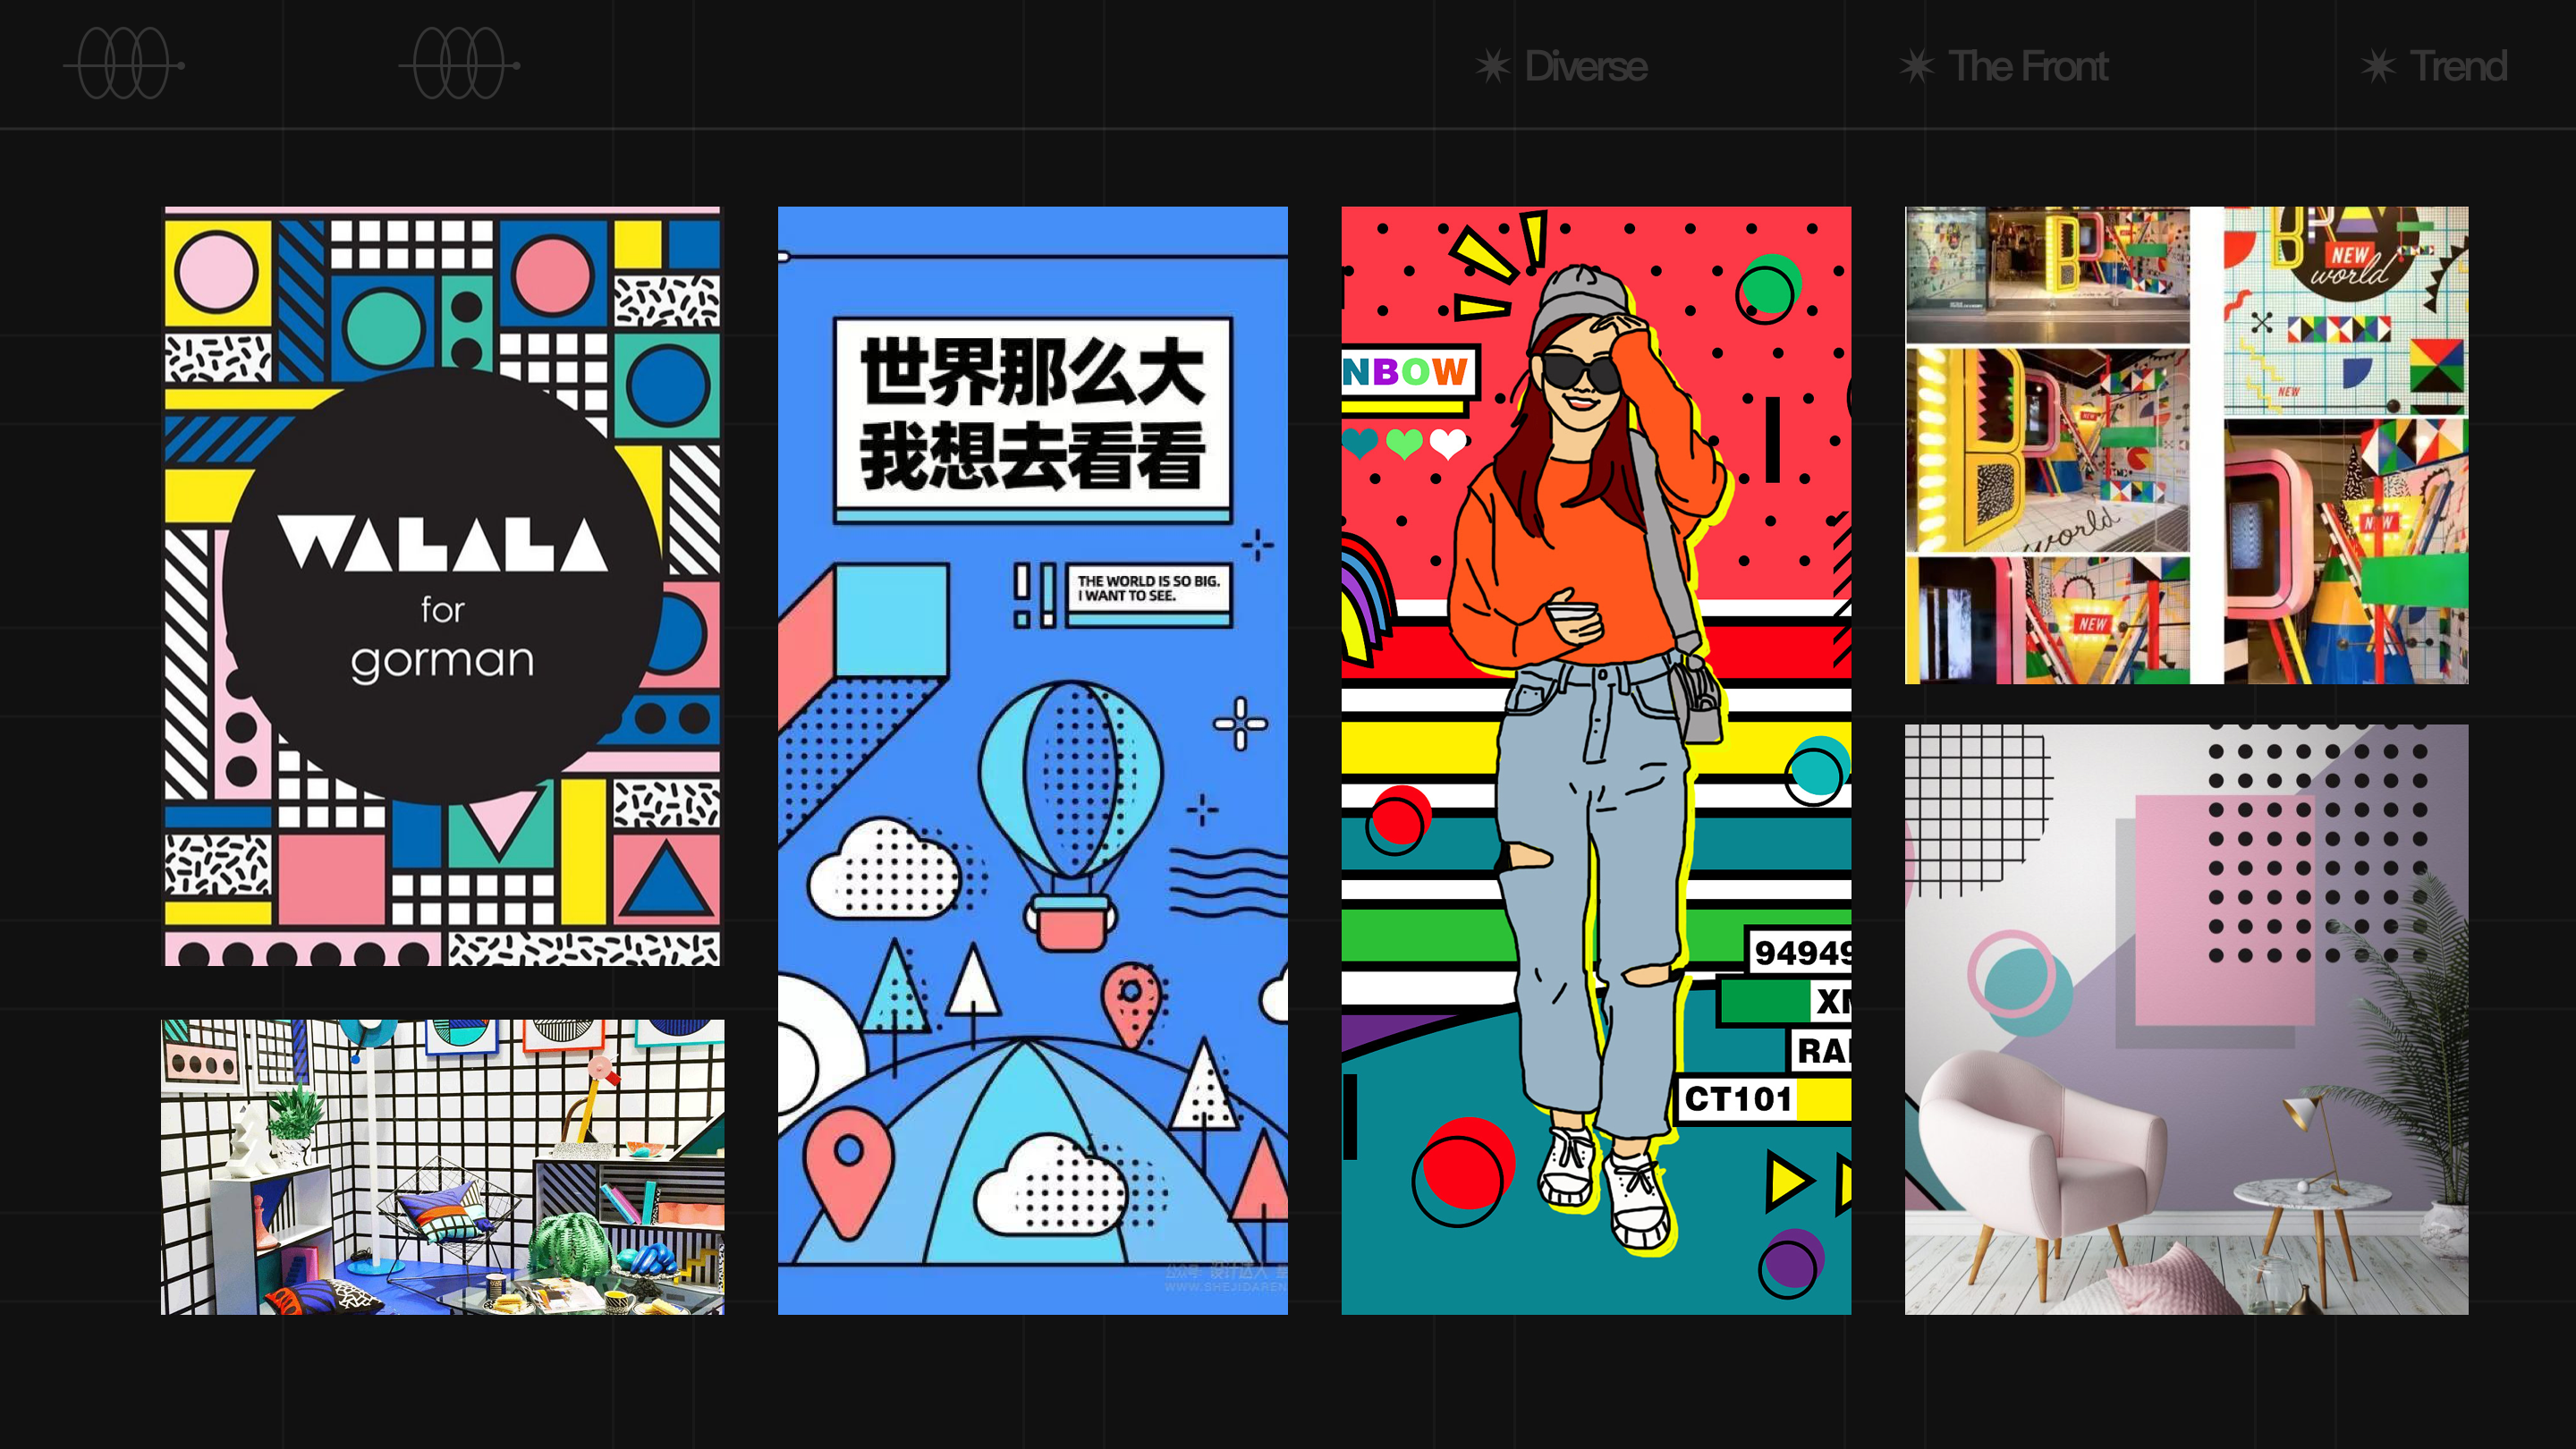2576x1449 pixels.
Task: Open the Diverse menu item
Action: coord(1585,66)
